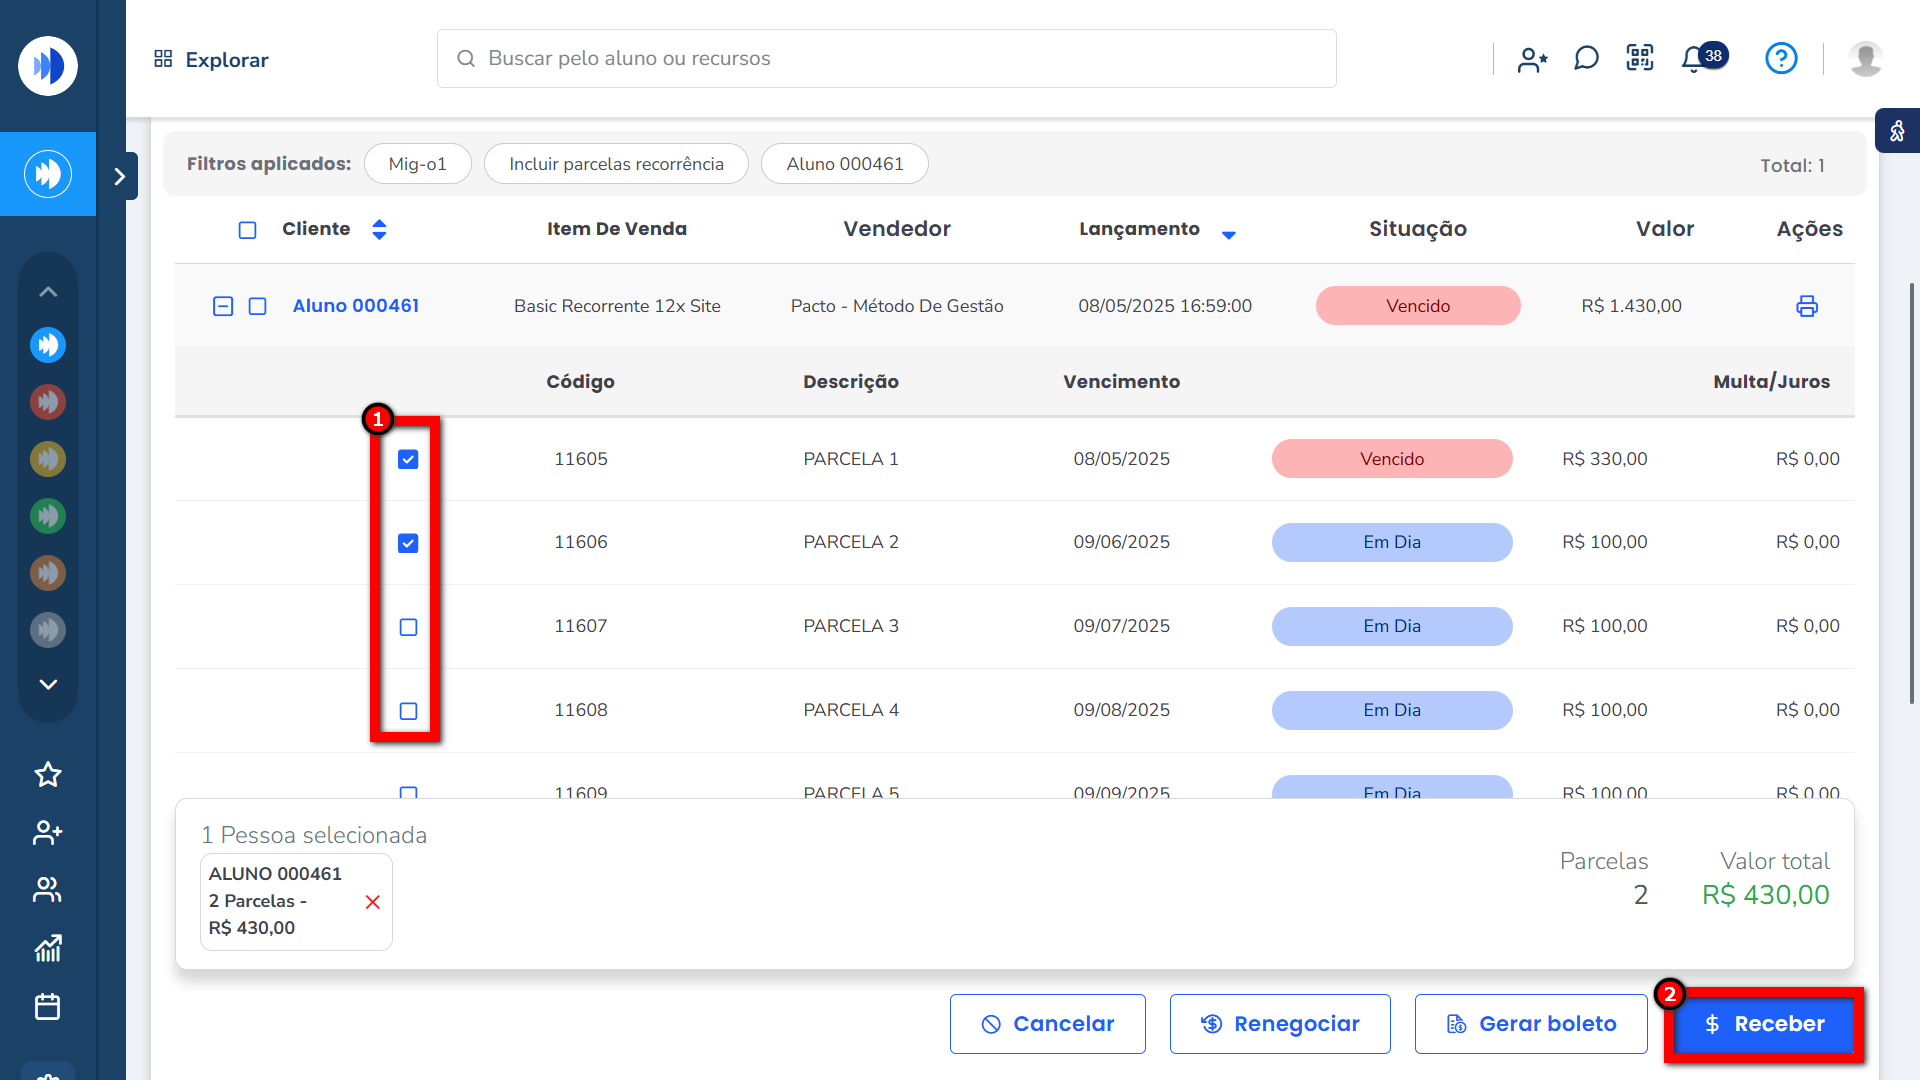
Task: Open the chat bubble icon
Action: pyautogui.click(x=1586, y=59)
